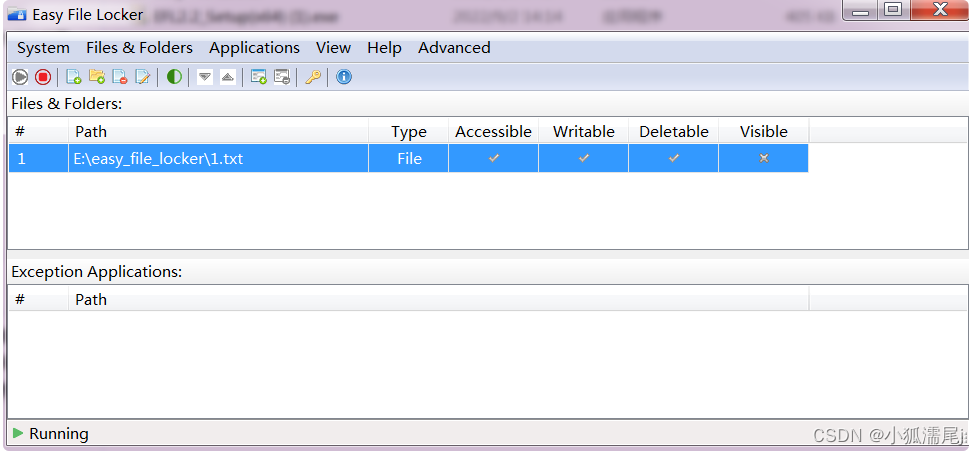Maximize the Easy File Locker window
Viewport: 978px width, 455px height.
[x=894, y=10]
